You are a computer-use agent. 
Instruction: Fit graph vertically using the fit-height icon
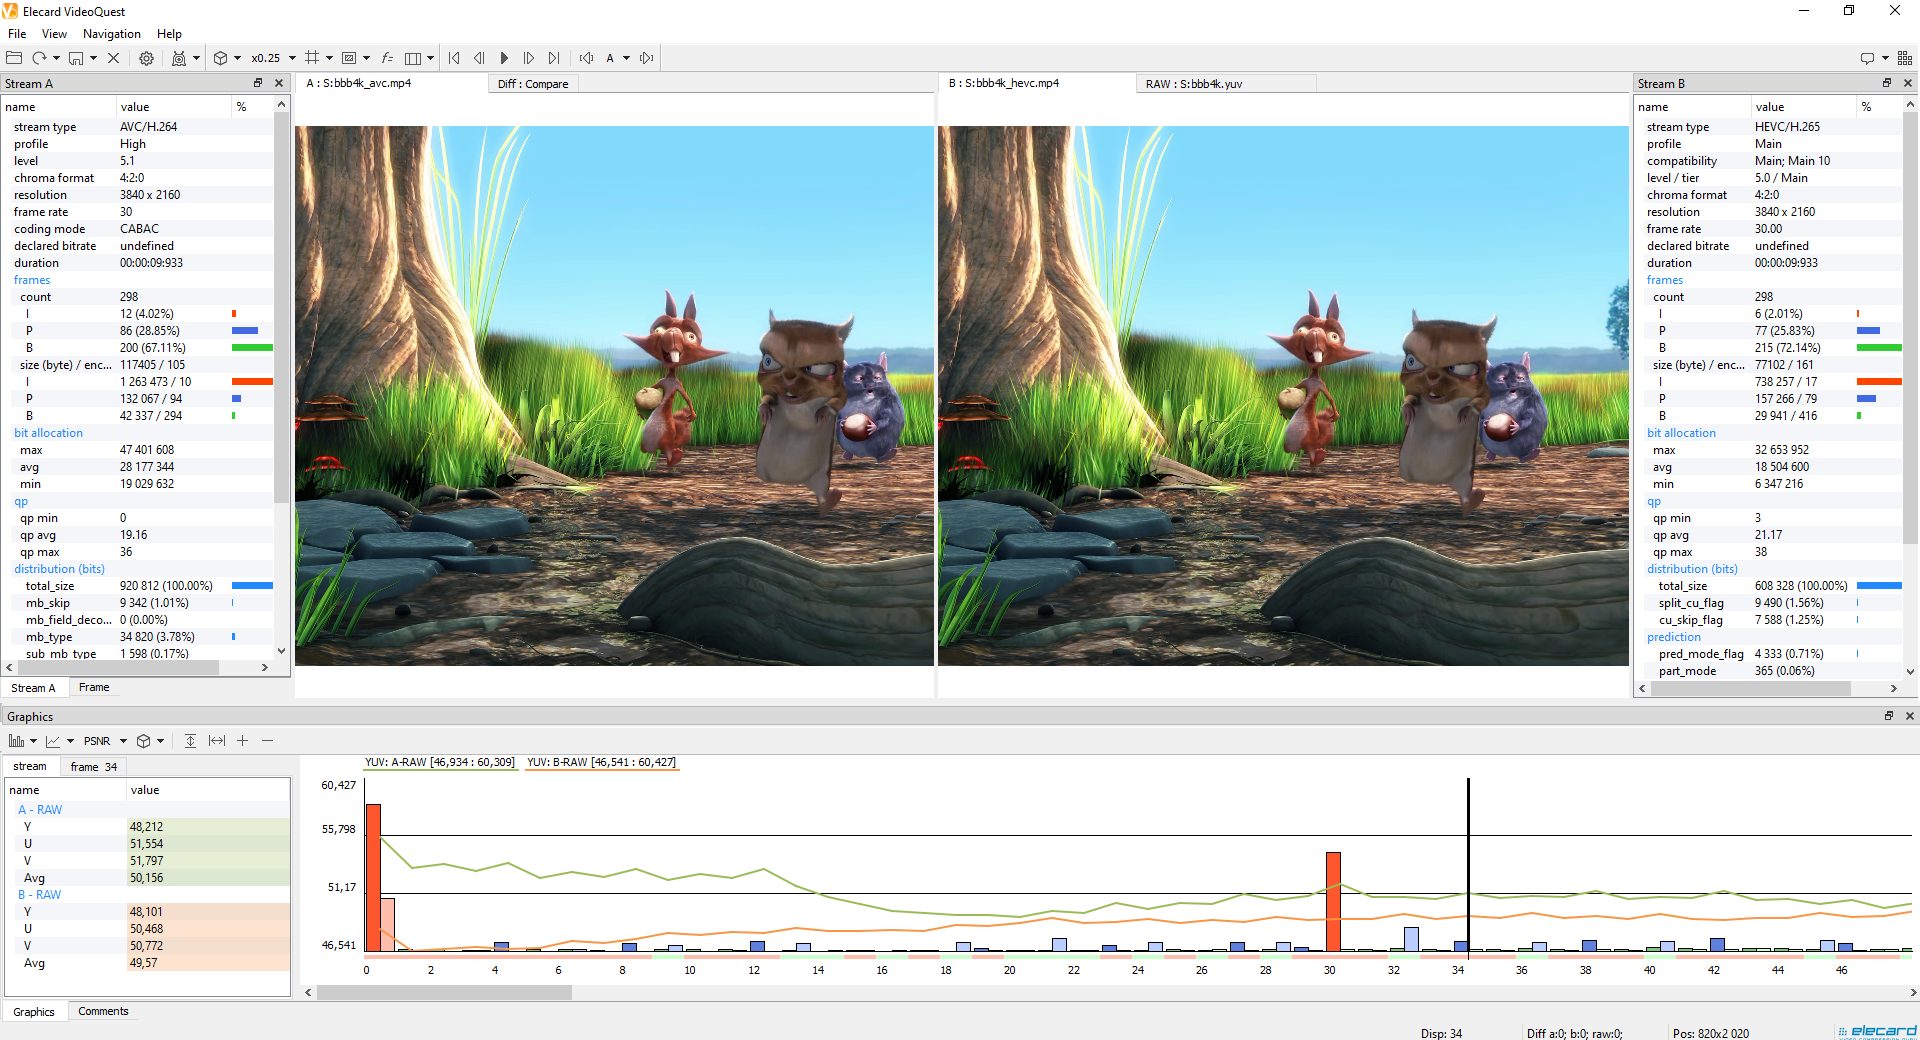click(x=189, y=741)
